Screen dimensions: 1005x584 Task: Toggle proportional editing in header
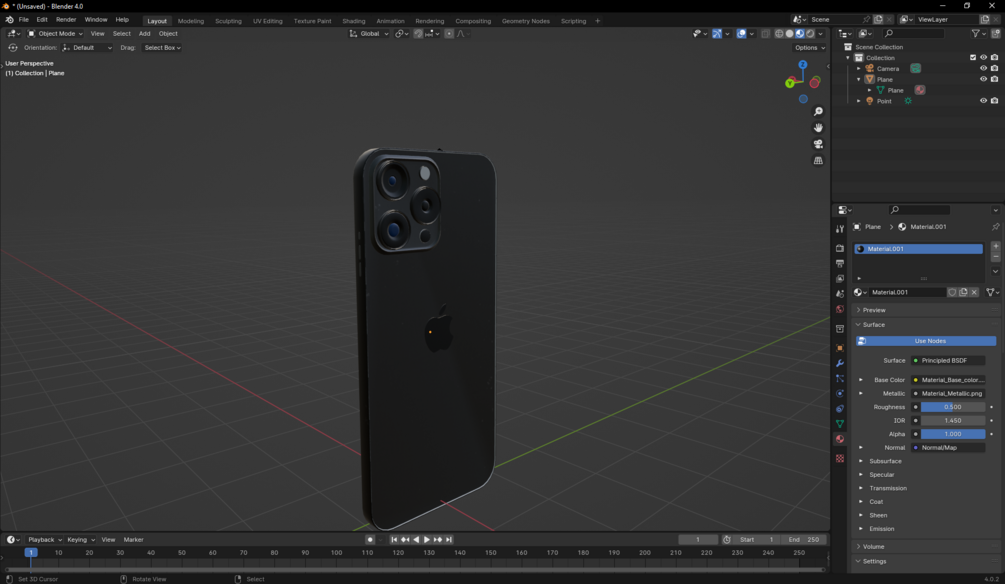(x=449, y=33)
